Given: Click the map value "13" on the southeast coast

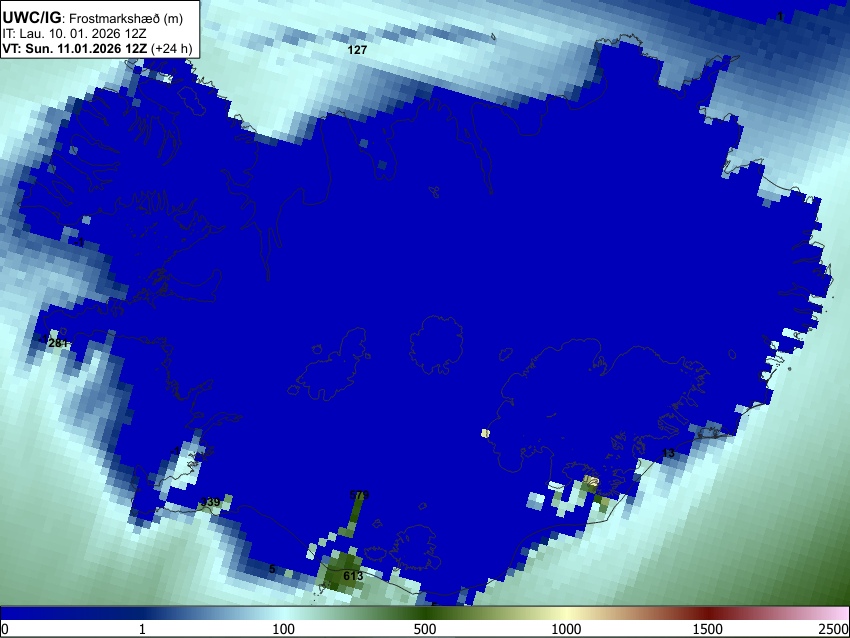Looking at the screenshot, I should click(x=668, y=453).
